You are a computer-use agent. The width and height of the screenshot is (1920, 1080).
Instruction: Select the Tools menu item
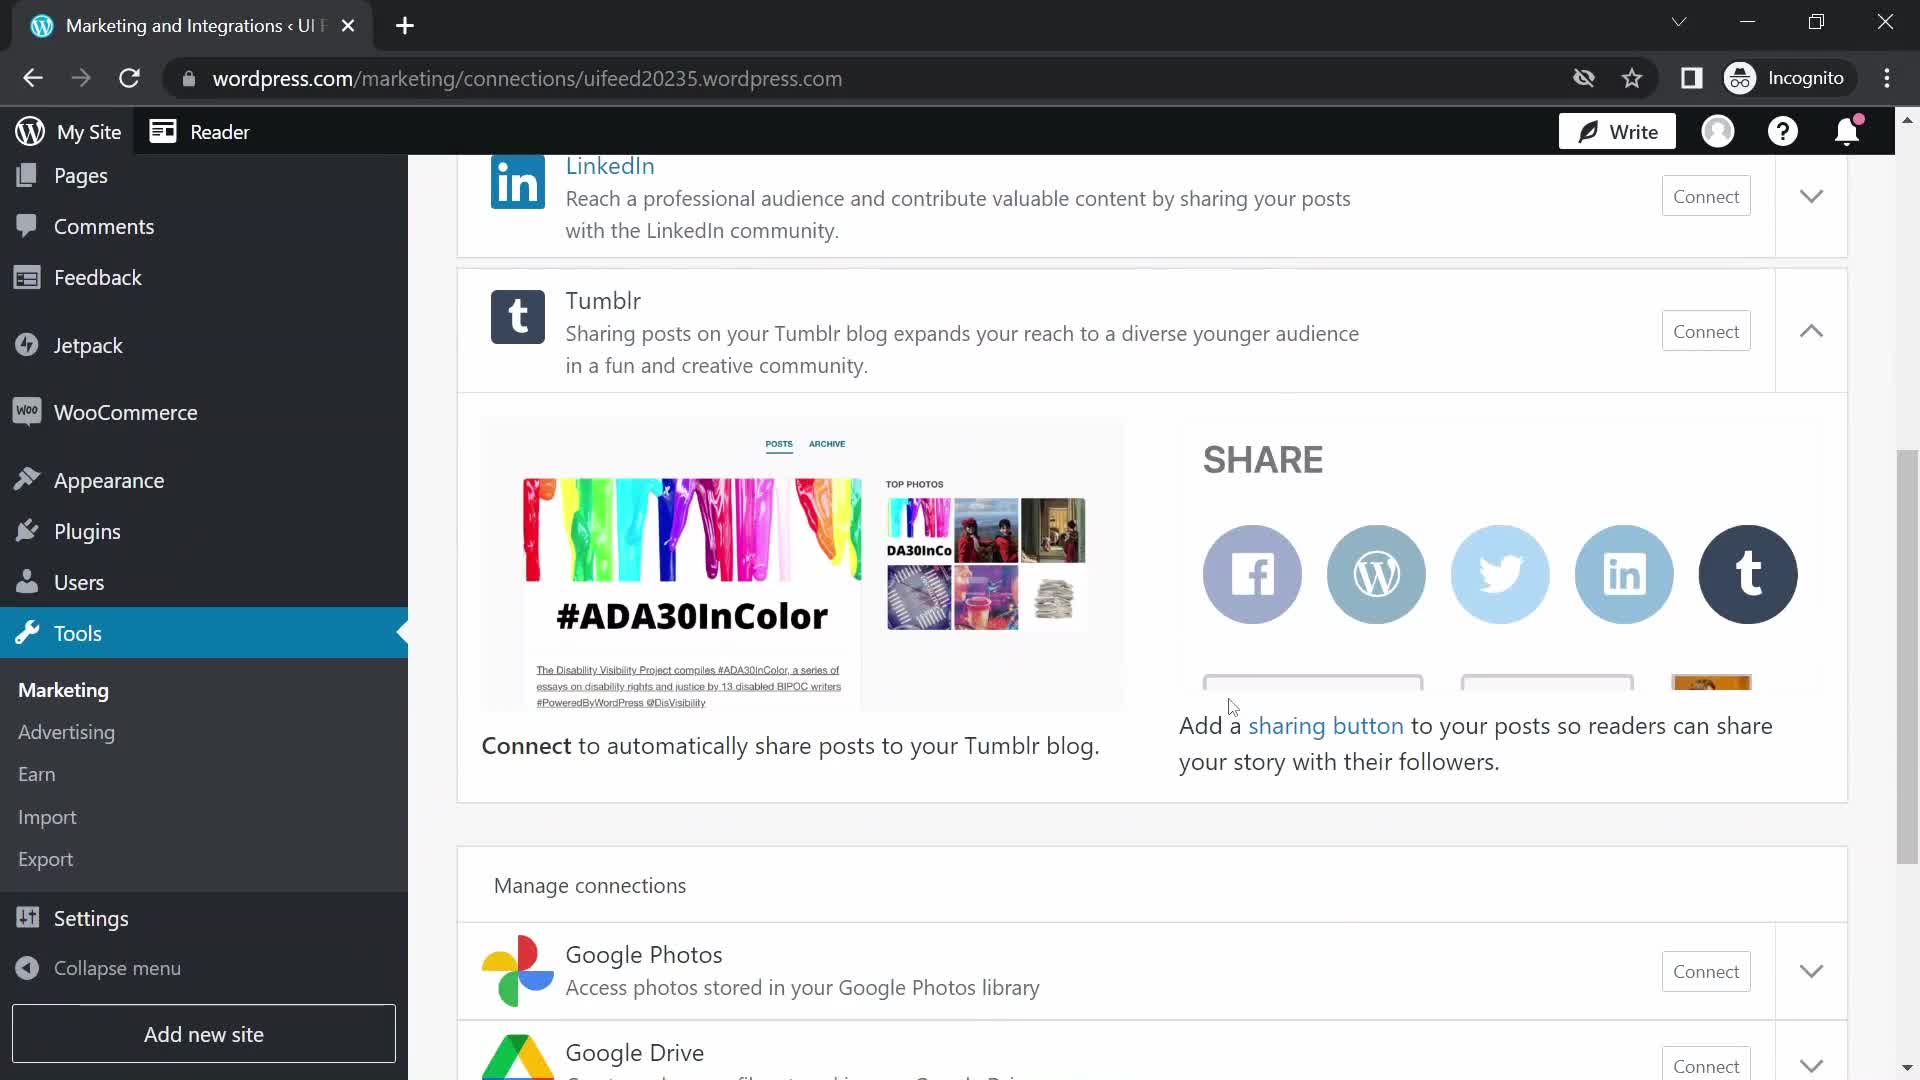tap(76, 633)
